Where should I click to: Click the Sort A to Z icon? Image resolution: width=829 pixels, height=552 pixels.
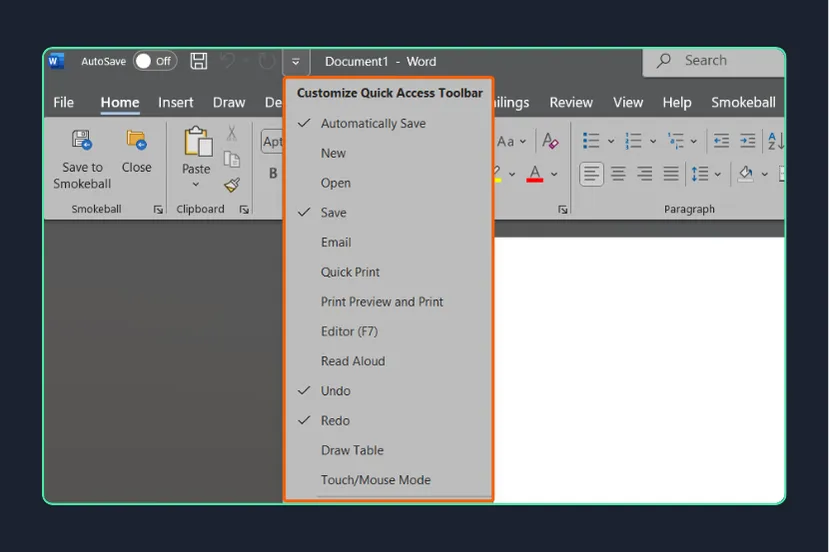click(775, 141)
